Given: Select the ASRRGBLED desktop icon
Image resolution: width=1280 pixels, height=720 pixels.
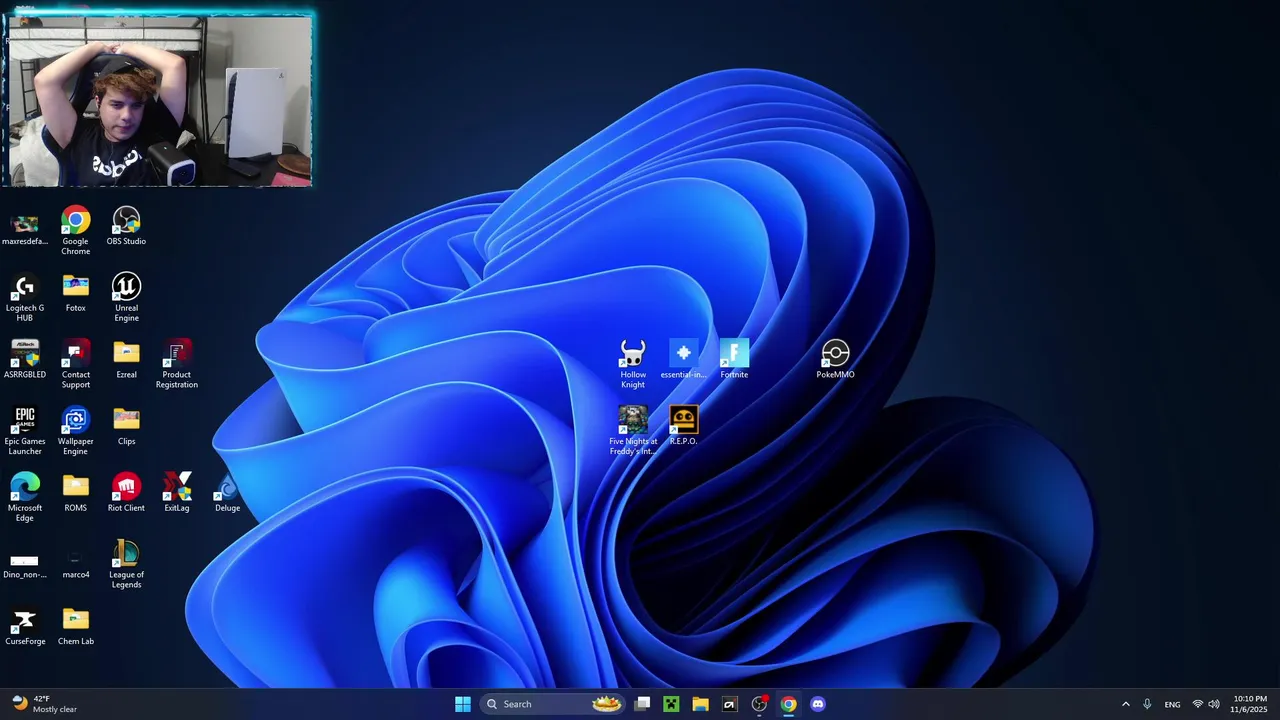Looking at the screenshot, I should click(x=25, y=359).
